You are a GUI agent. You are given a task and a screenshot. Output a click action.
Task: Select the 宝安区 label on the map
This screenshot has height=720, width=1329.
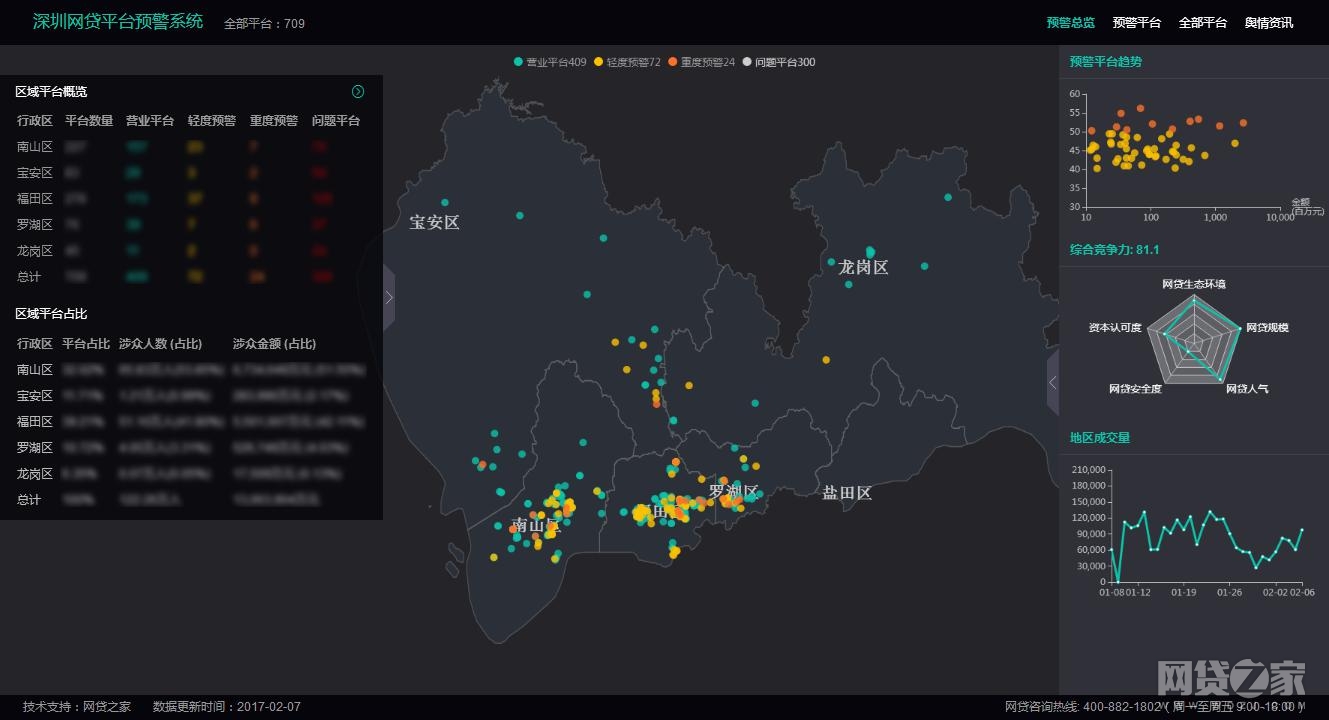tap(434, 222)
